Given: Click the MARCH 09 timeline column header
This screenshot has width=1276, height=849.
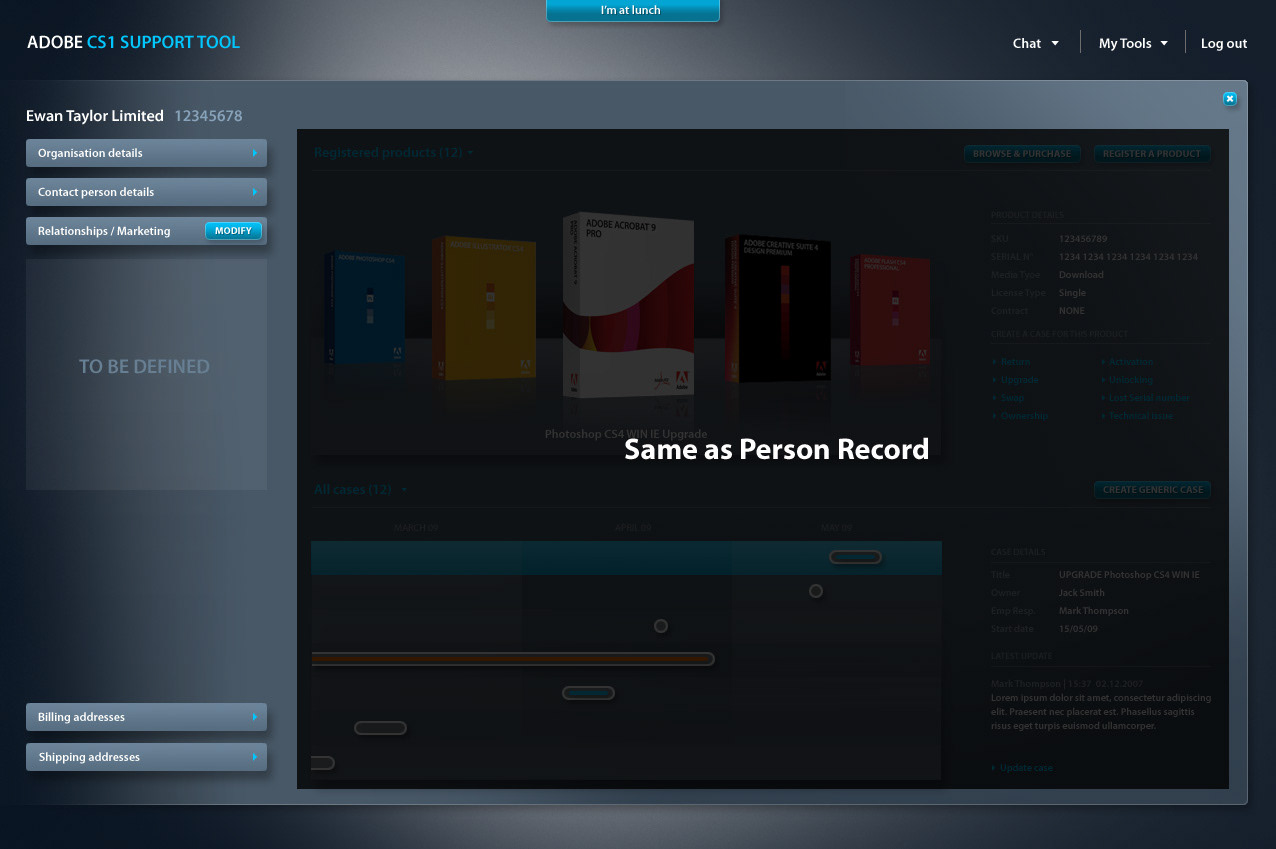Looking at the screenshot, I should pyautogui.click(x=416, y=527).
